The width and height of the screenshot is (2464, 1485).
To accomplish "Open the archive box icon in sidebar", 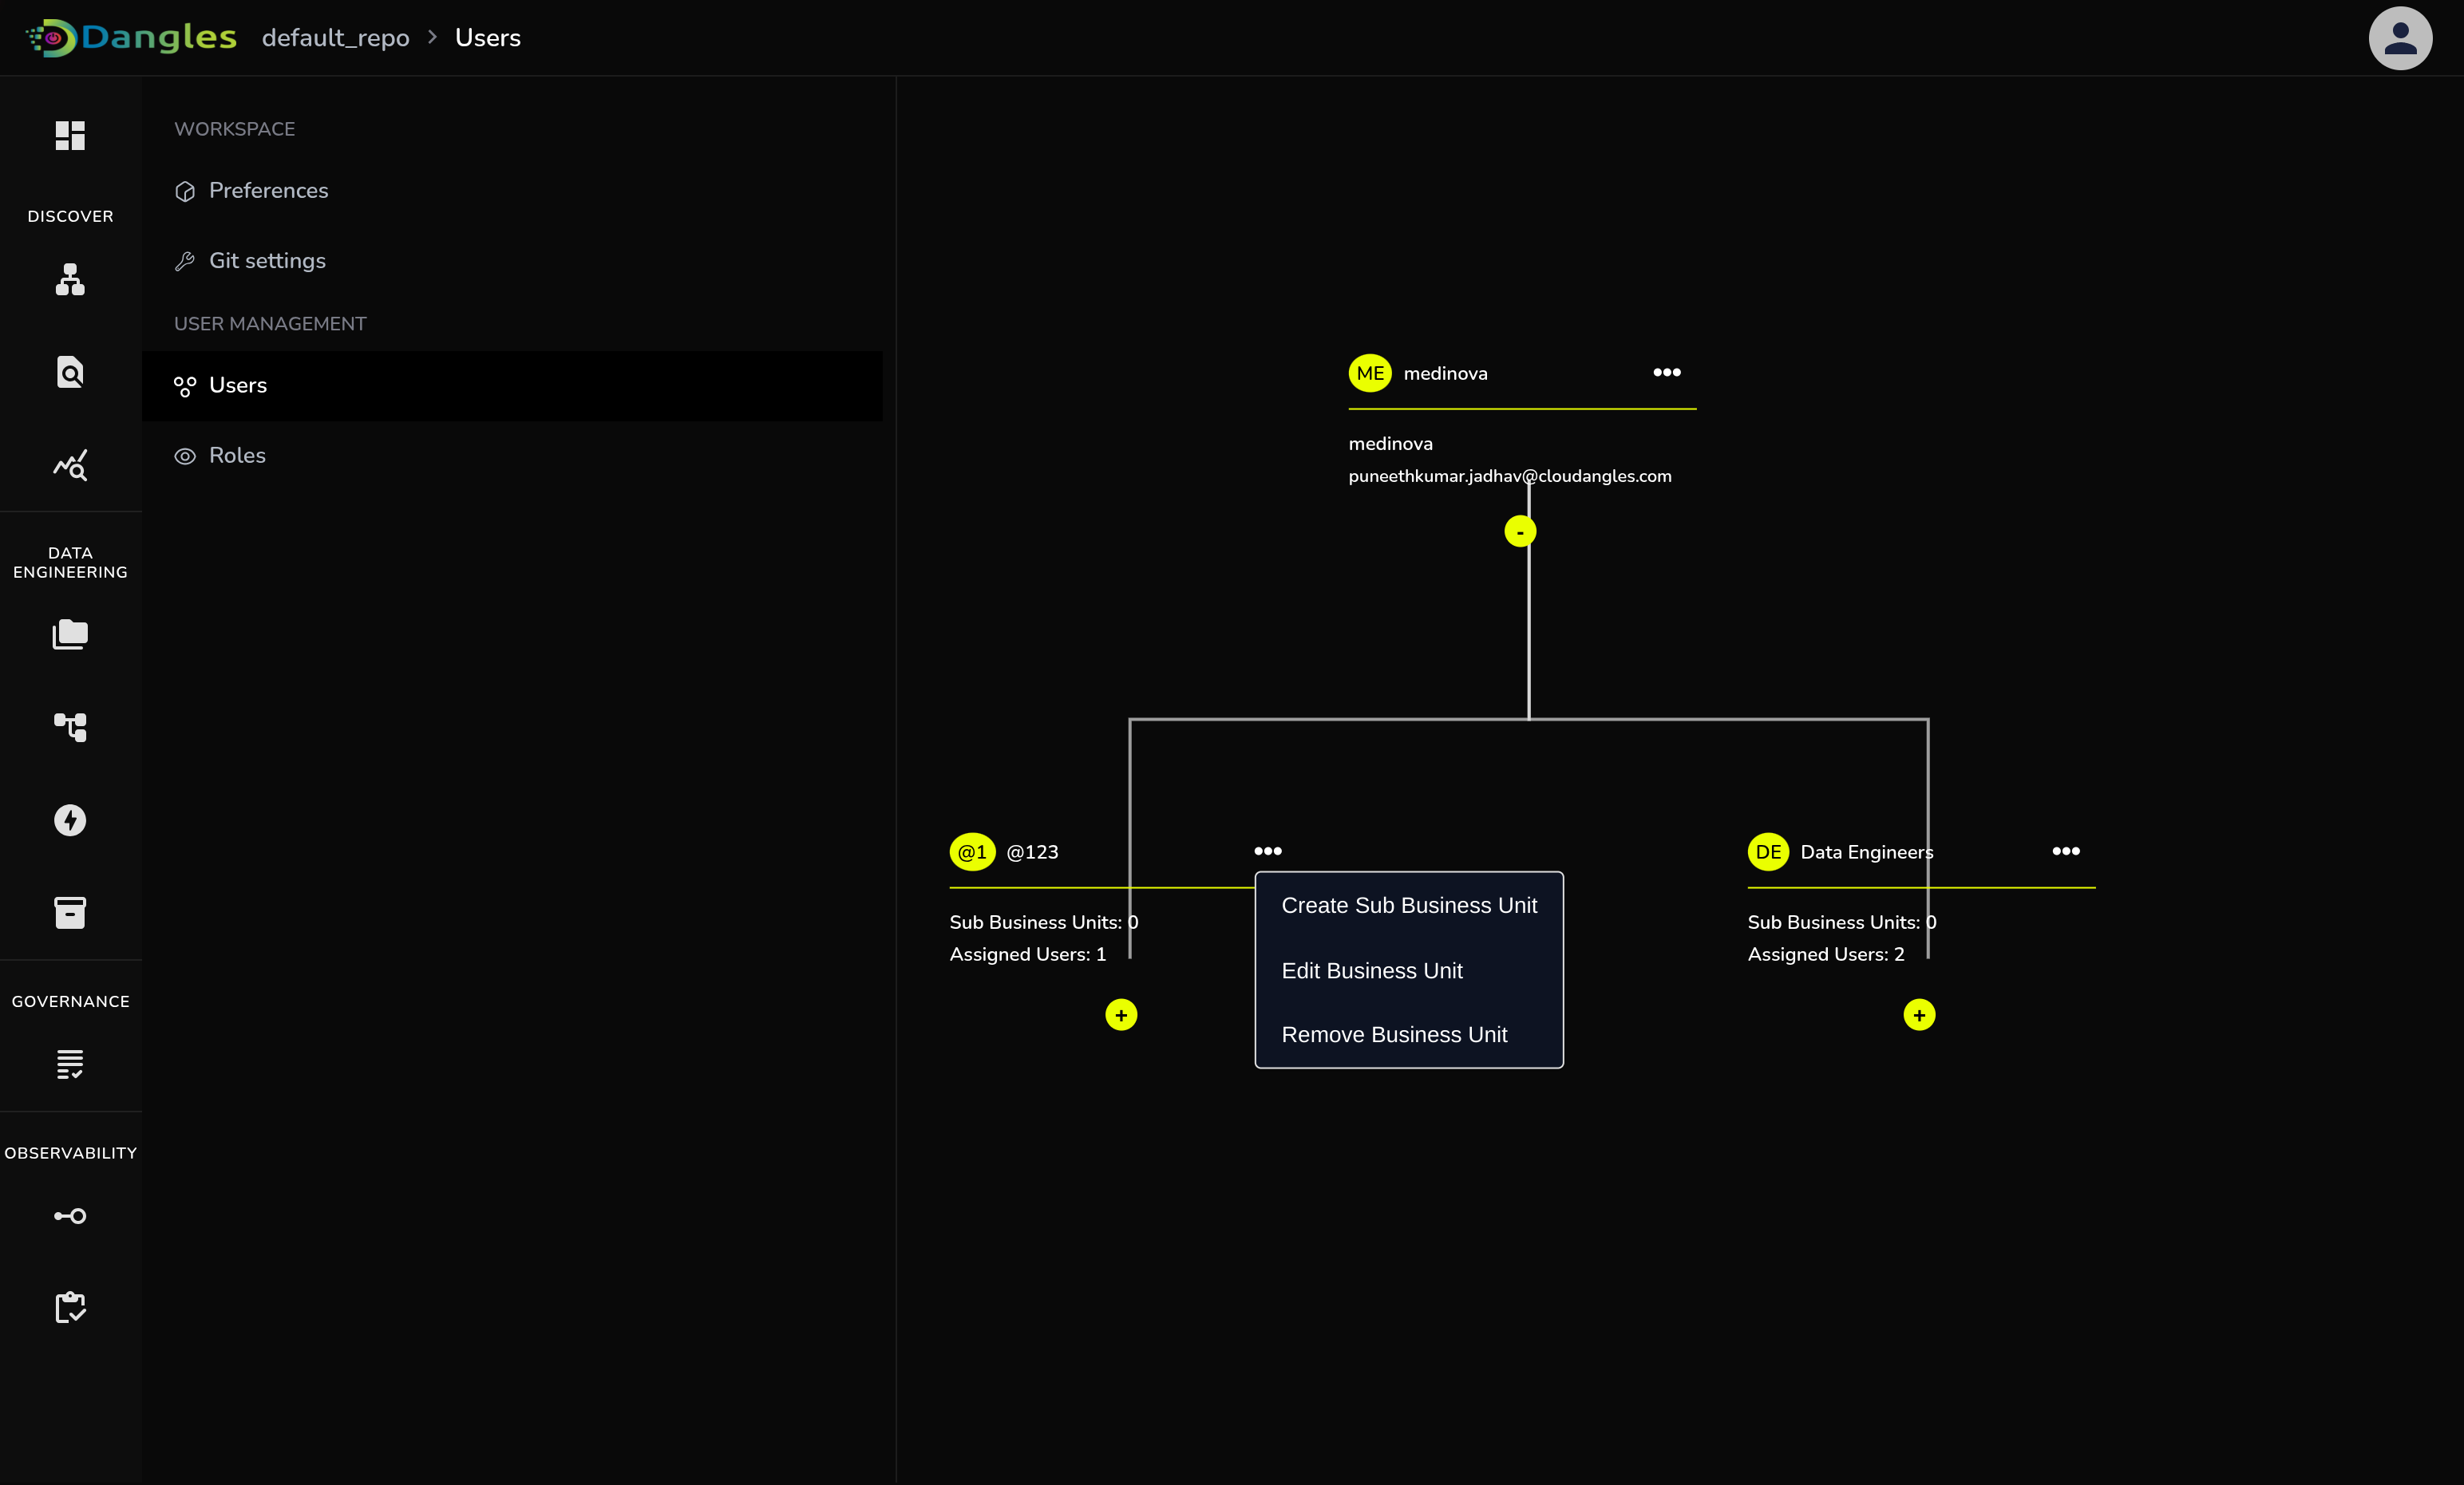I will click(70, 912).
